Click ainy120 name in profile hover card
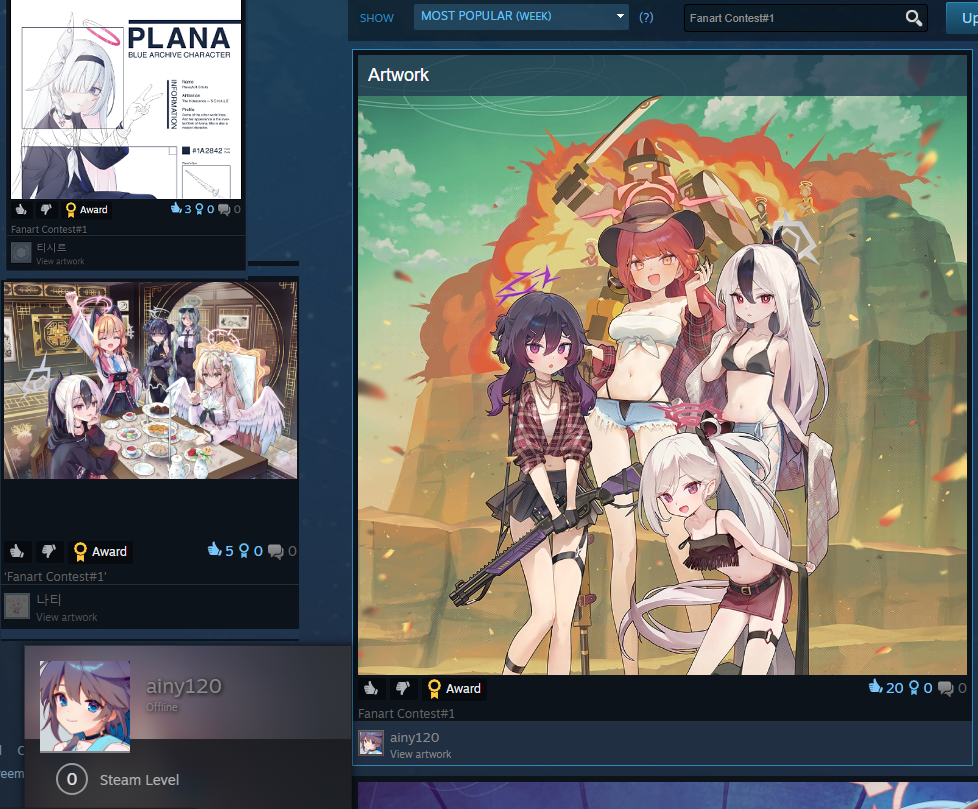Viewport: 978px width, 809px height. [x=183, y=686]
